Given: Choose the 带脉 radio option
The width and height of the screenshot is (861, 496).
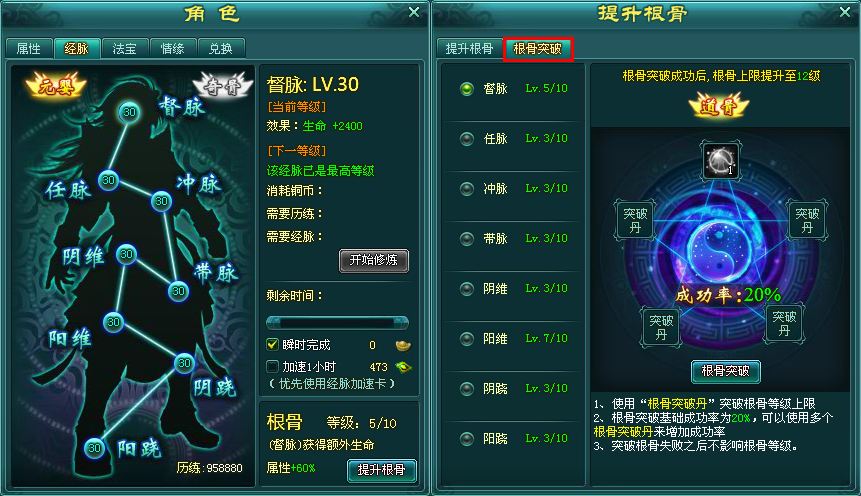Looking at the screenshot, I should coord(467,239).
